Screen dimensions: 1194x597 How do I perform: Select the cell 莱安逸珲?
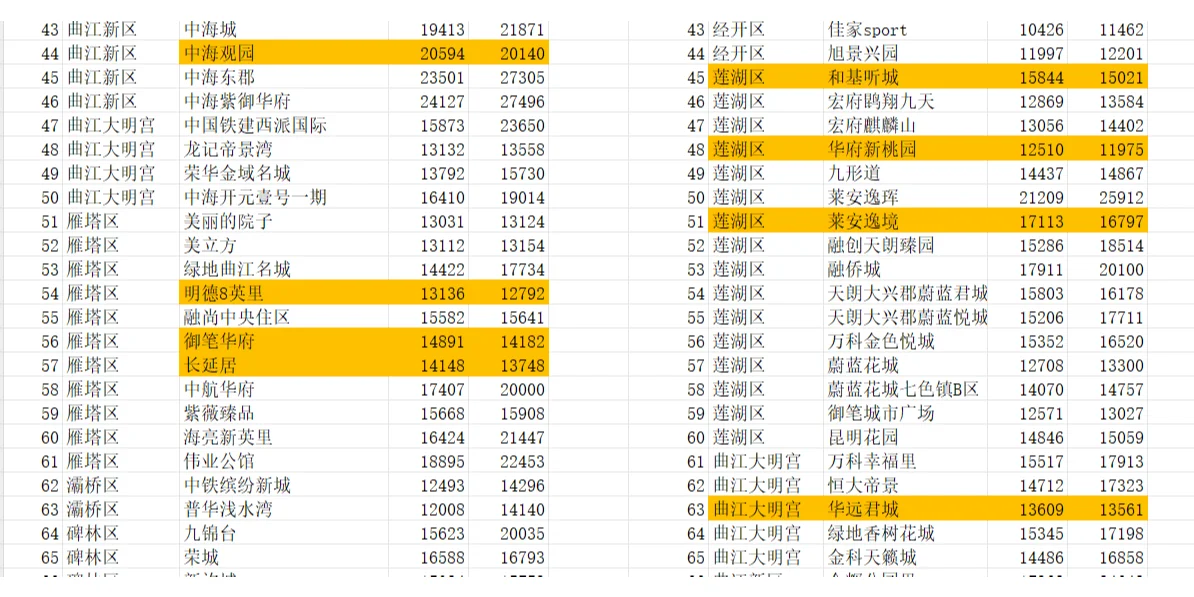coord(905,198)
